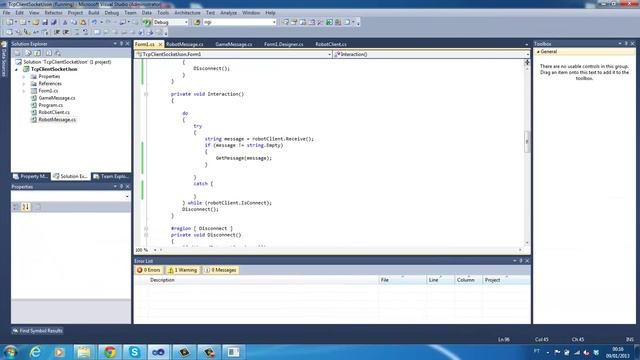
Task: Toggle the 0 Messages filter
Action: [220, 270]
